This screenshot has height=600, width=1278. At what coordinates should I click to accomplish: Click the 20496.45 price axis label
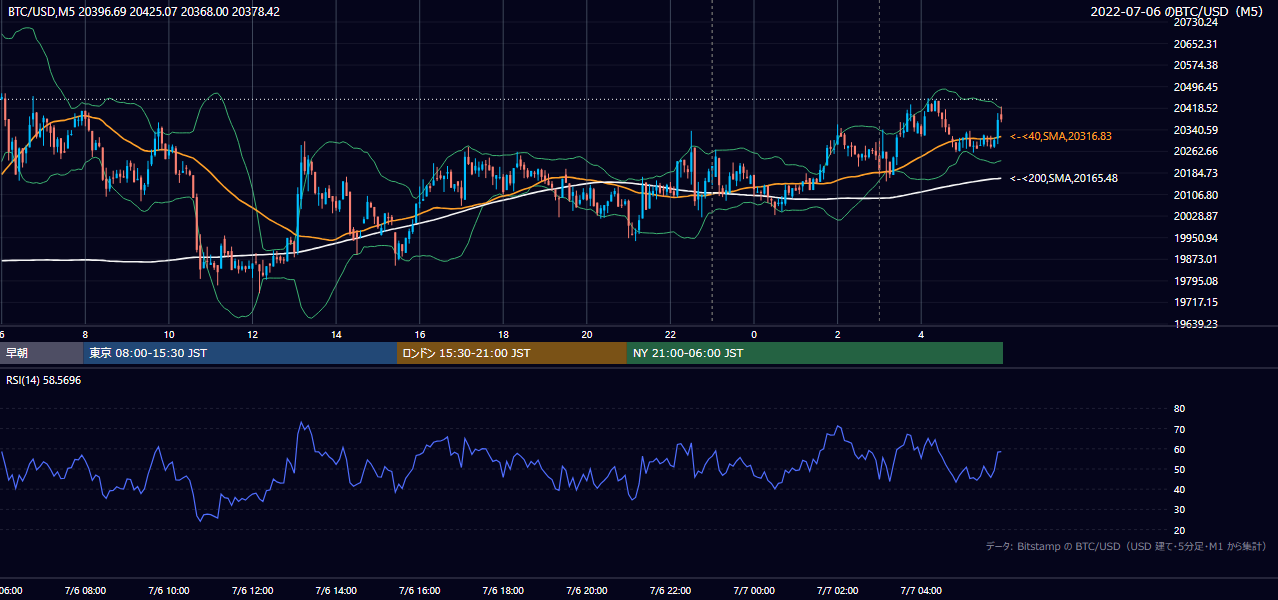click(1195, 87)
